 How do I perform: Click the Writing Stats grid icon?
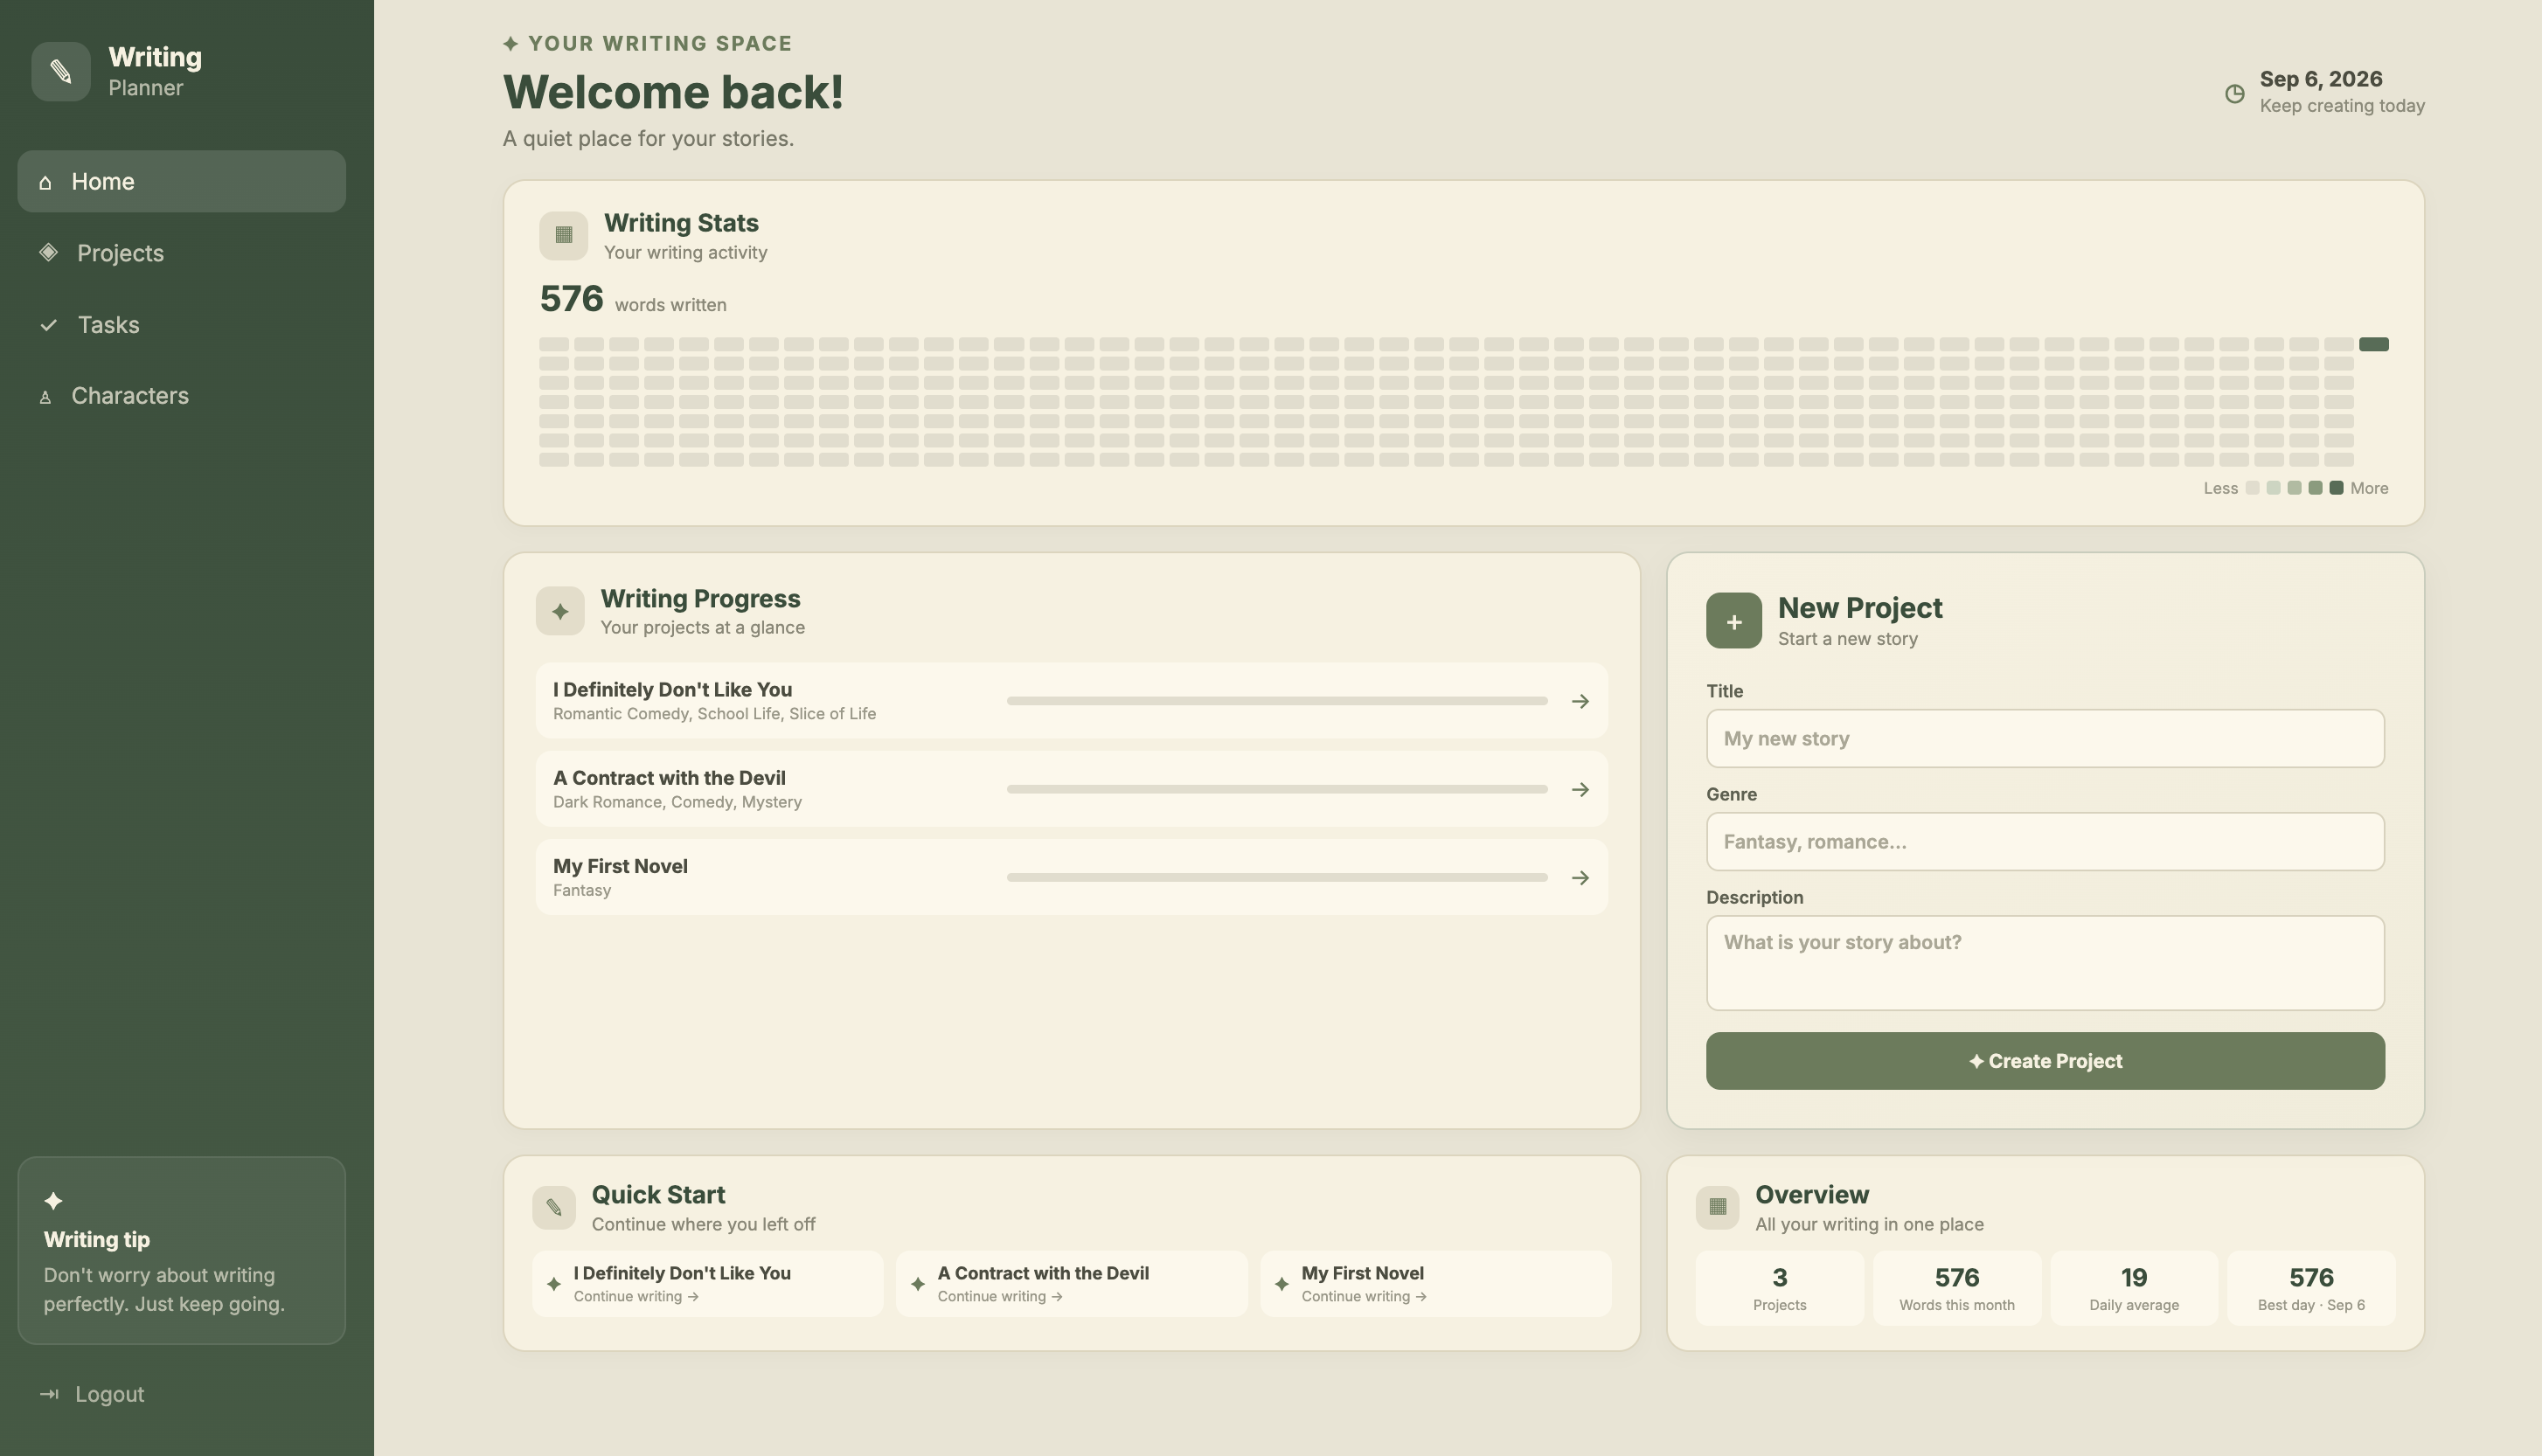coord(563,235)
